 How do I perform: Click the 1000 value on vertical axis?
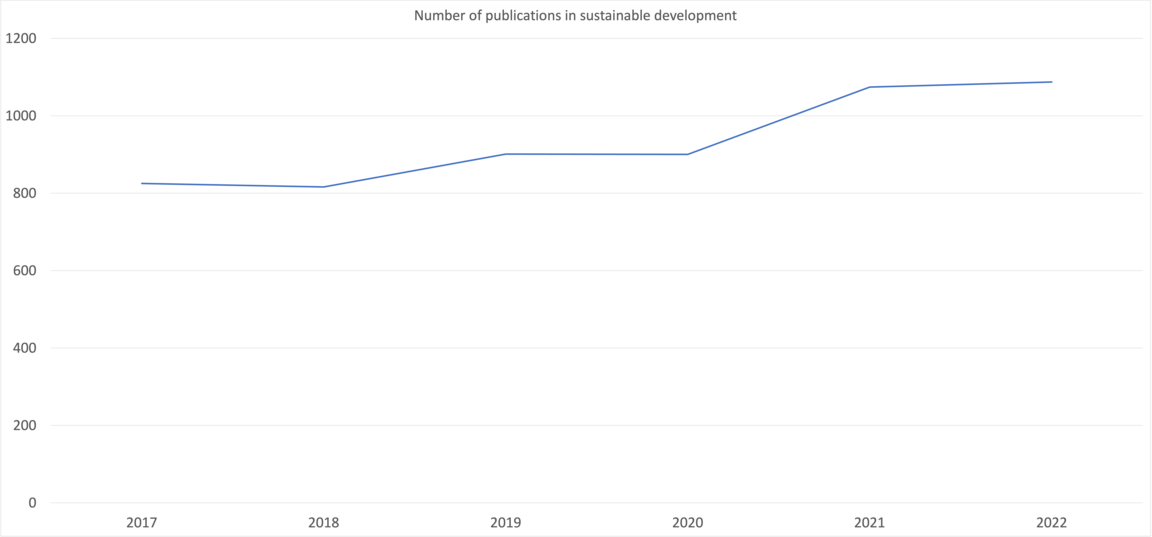[20, 116]
